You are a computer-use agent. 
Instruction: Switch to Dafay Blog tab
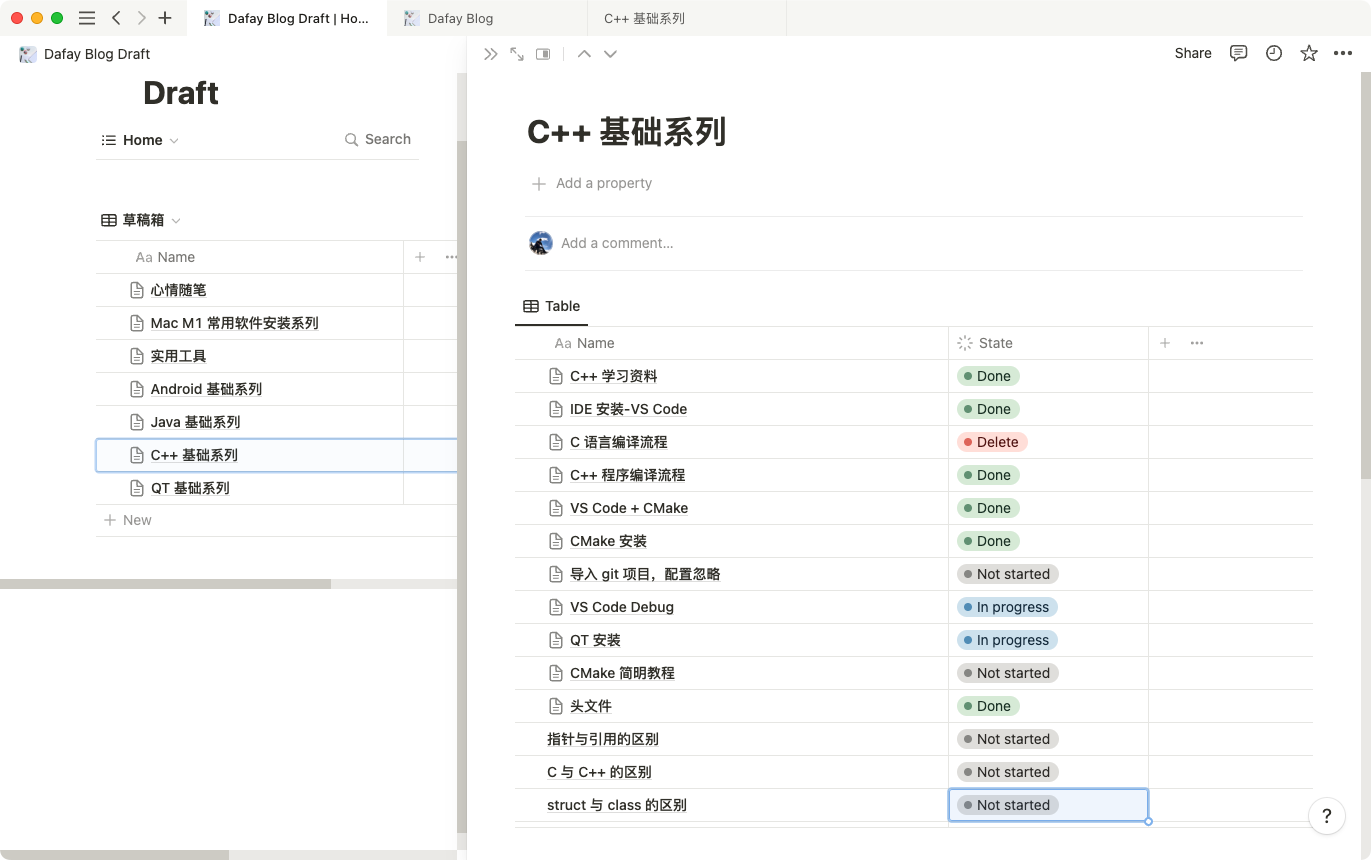coord(487,18)
